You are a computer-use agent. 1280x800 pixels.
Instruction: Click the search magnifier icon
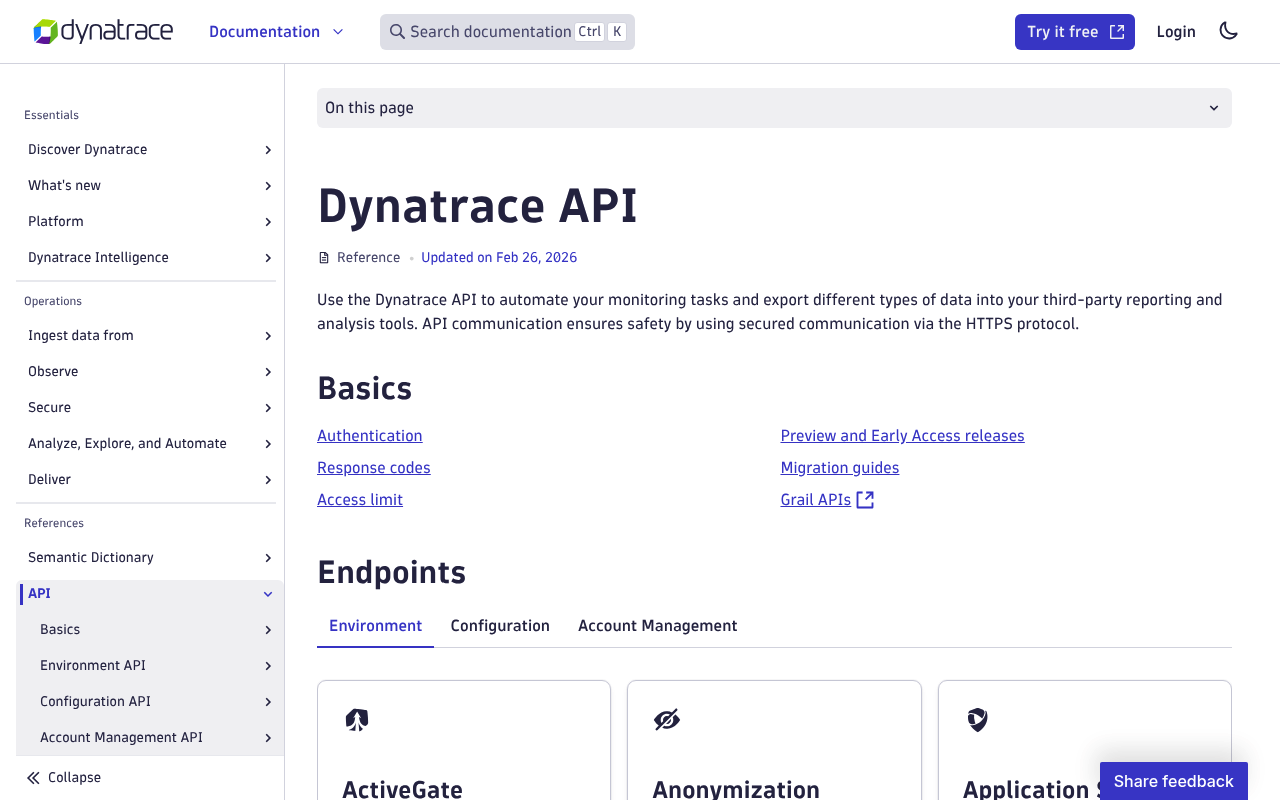(397, 32)
